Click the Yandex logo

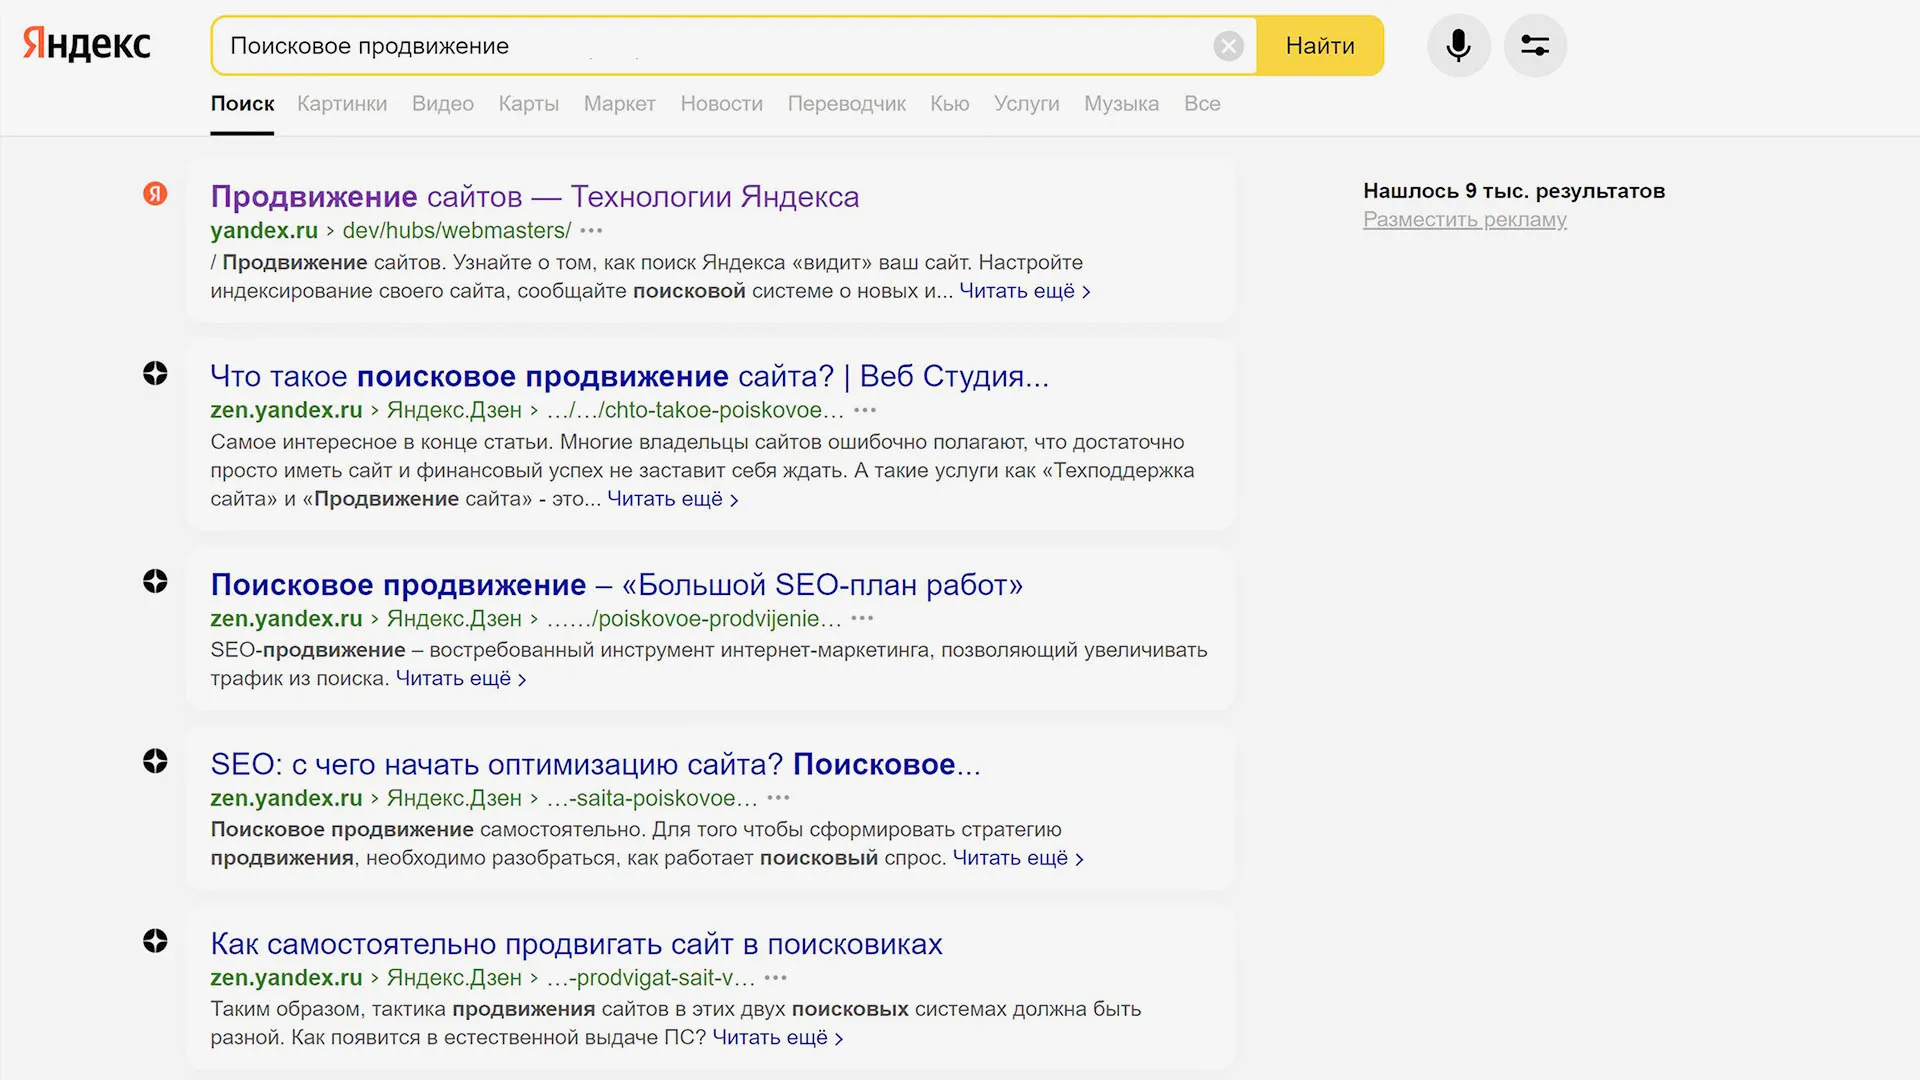(87, 44)
